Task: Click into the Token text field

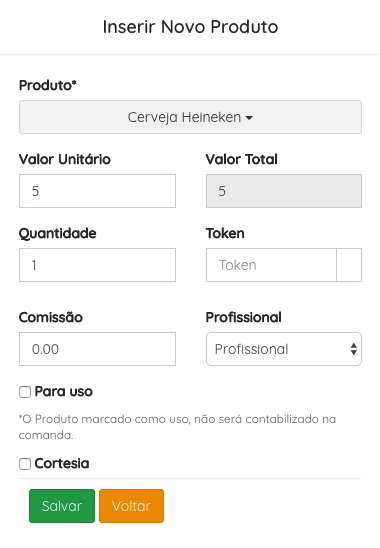Action: pos(271,265)
